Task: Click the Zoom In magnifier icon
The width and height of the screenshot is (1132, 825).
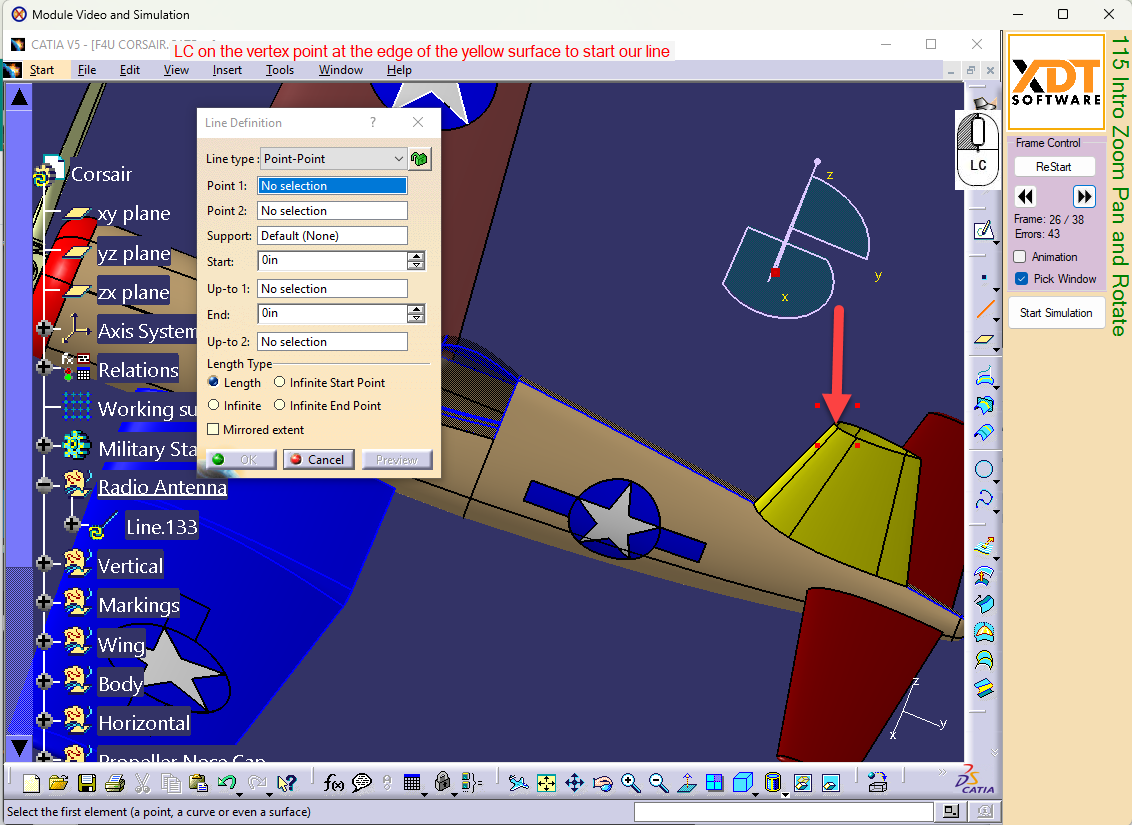Action: (630, 783)
